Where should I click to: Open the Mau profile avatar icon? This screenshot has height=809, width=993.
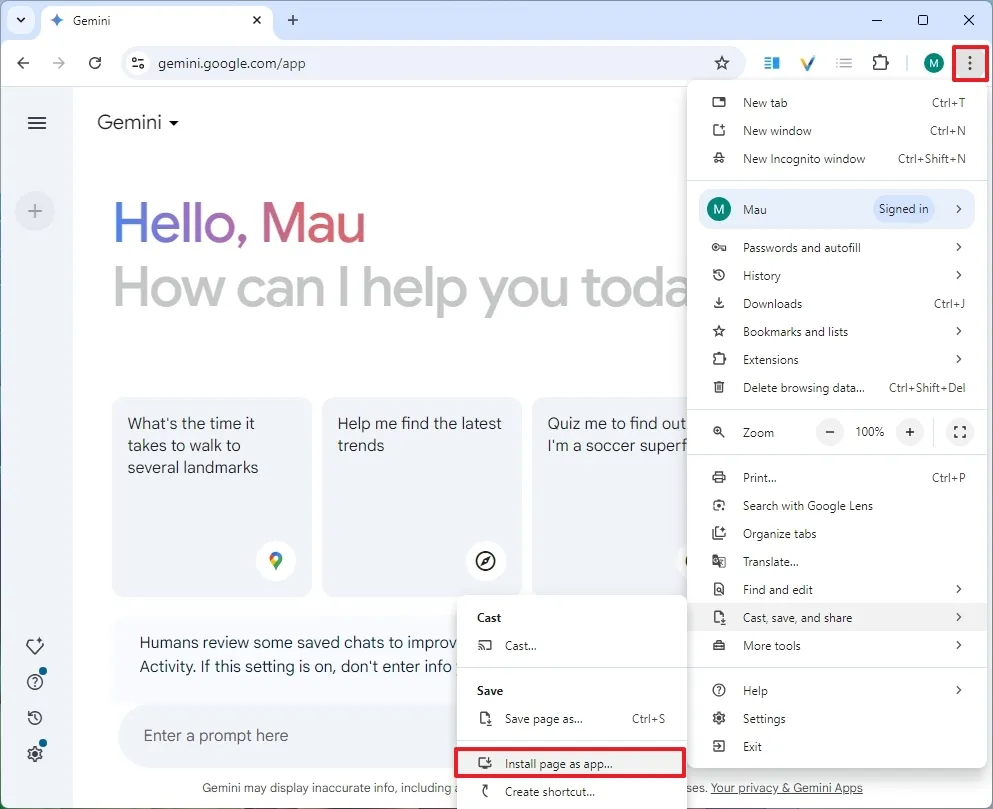(x=933, y=62)
